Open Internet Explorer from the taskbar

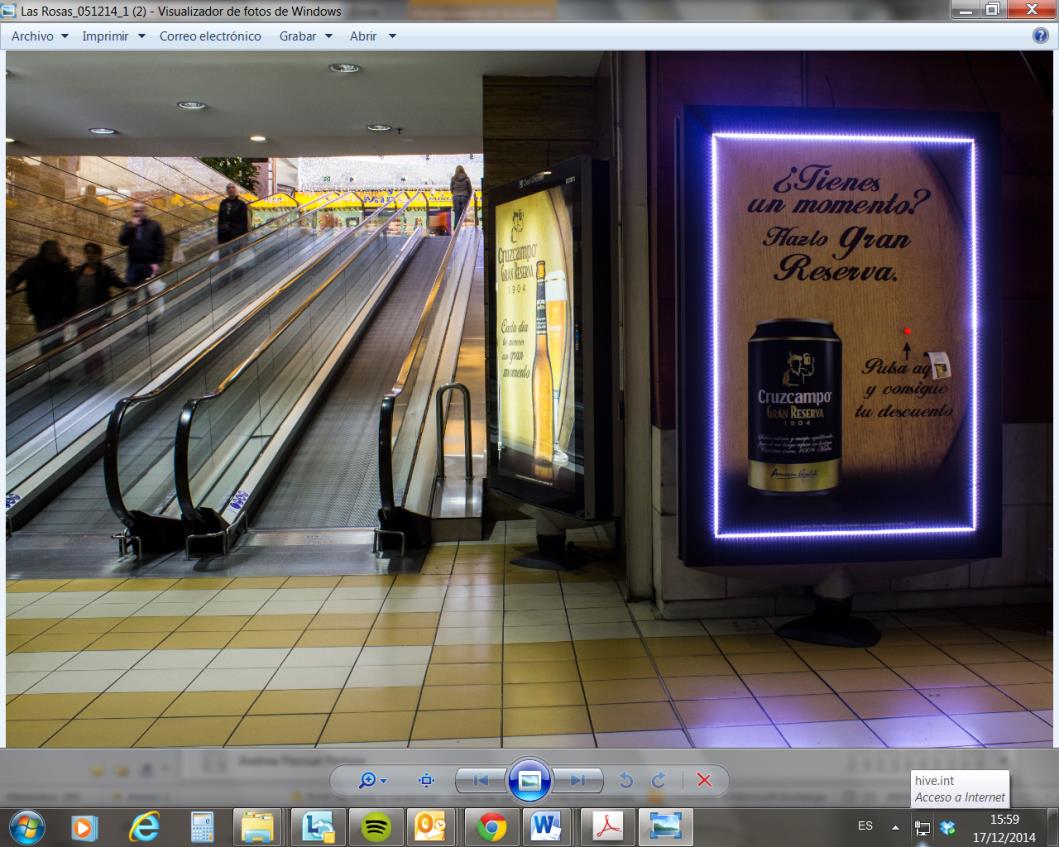[144, 827]
